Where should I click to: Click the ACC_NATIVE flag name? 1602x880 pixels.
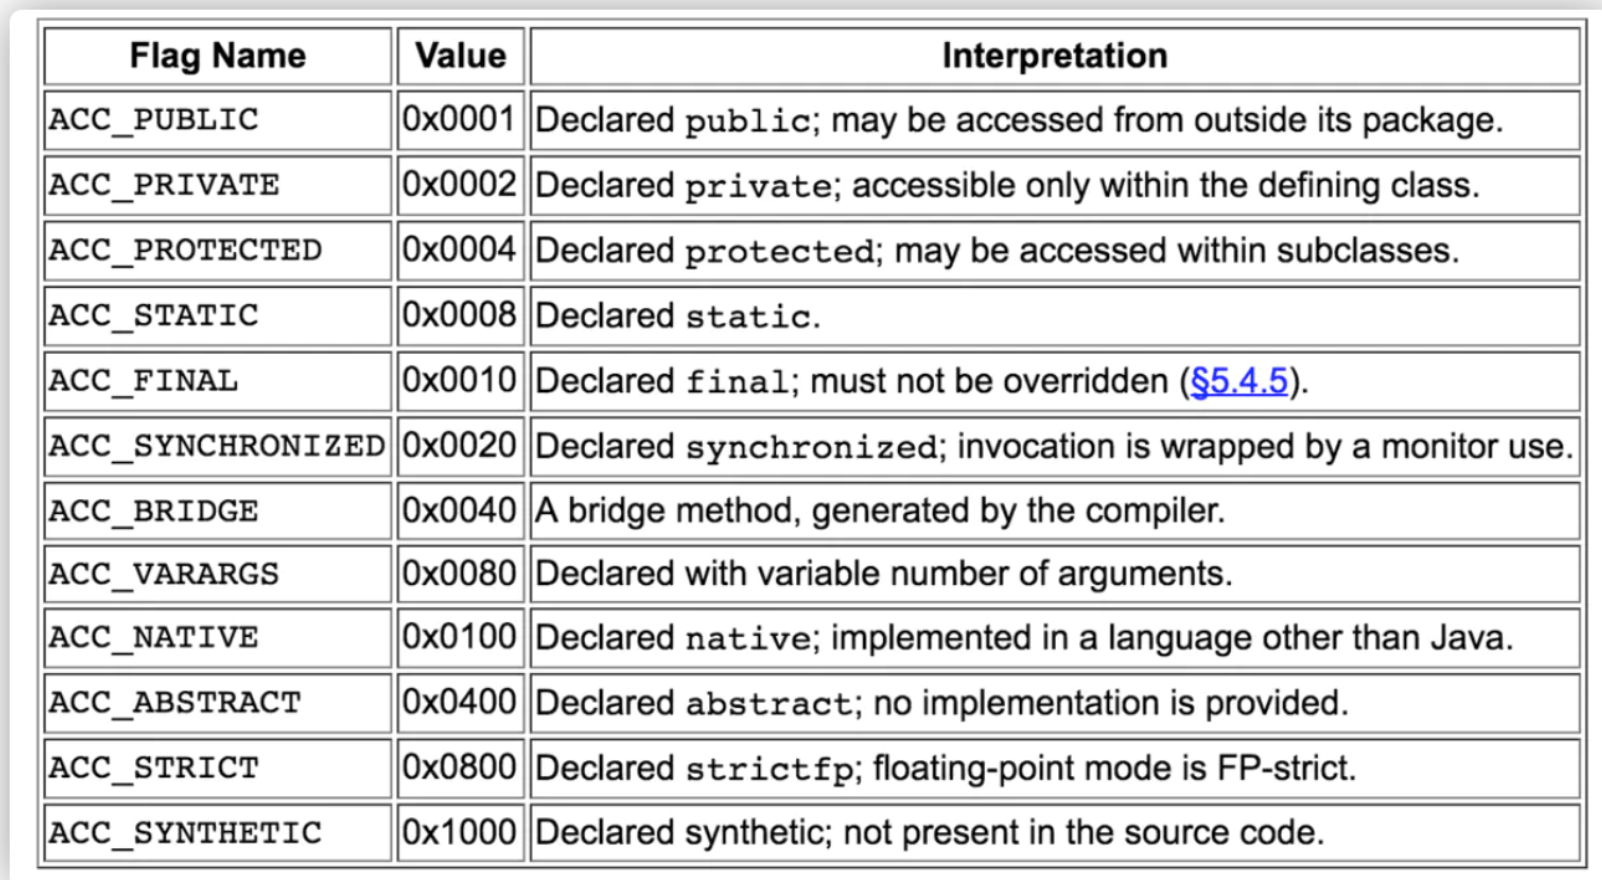pos(154,637)
